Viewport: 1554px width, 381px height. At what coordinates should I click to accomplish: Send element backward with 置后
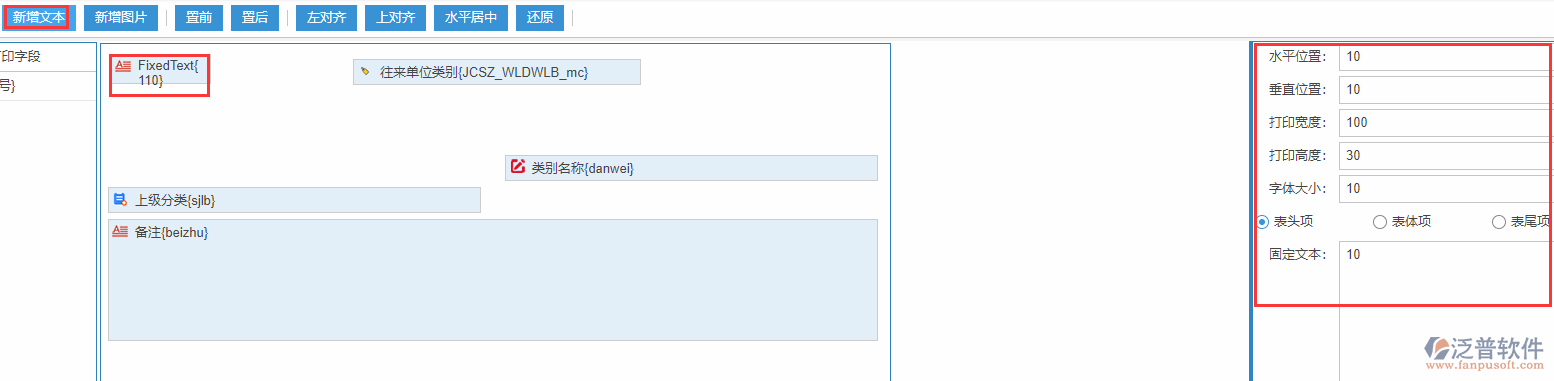click(x=255, y=17)
